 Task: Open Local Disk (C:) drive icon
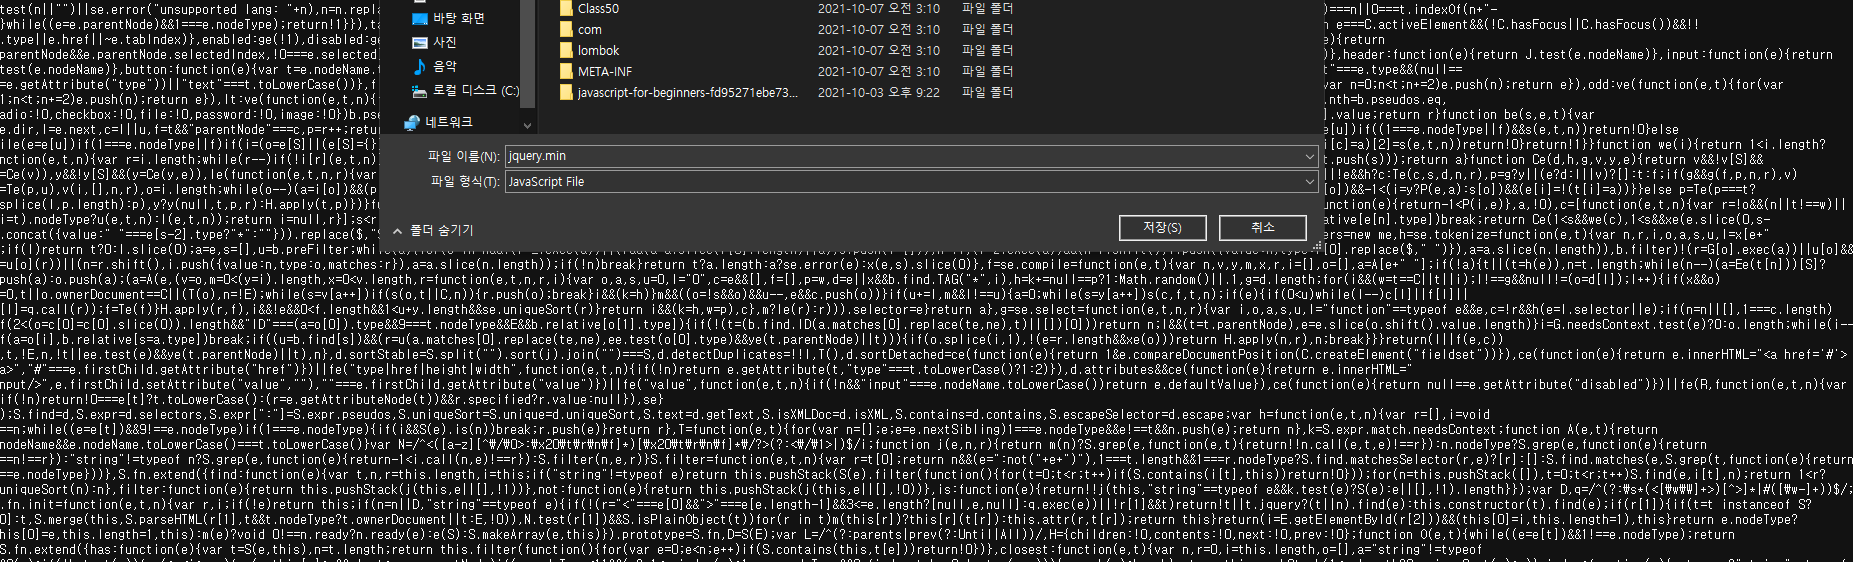pyautogui.click(x=420, y=91)
